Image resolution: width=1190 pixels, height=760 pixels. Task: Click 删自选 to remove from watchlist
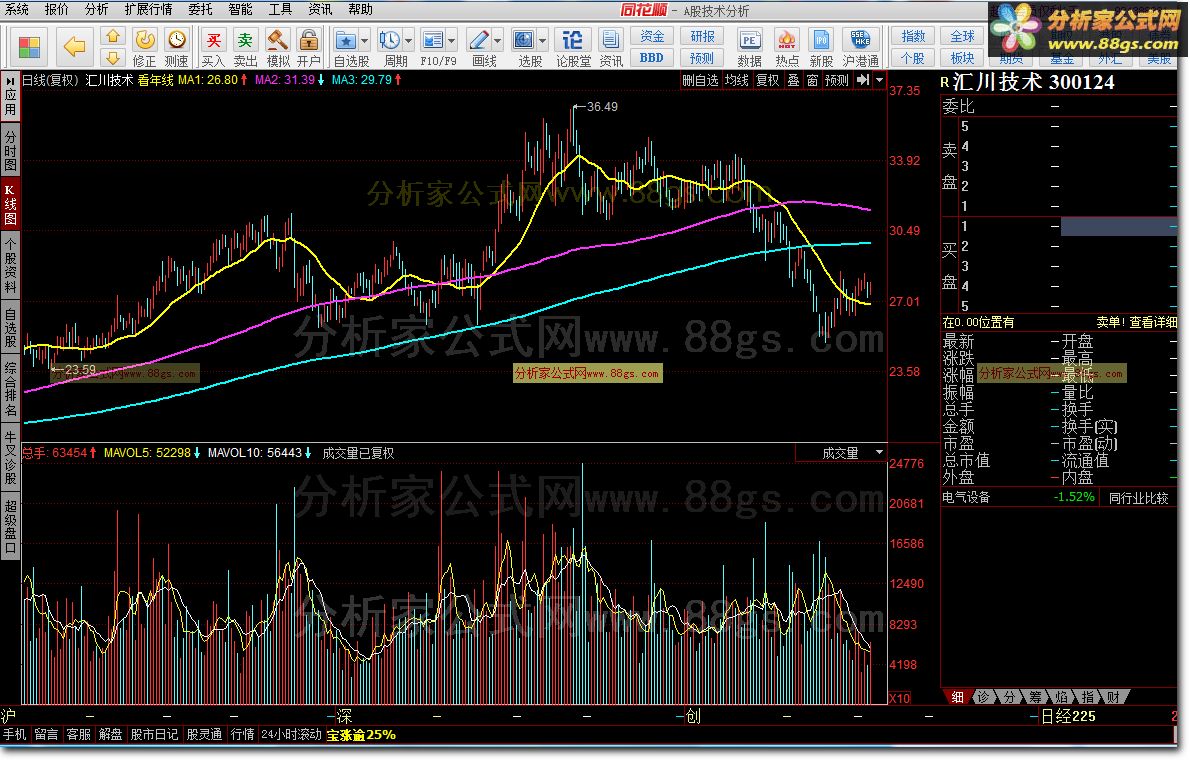700,80
